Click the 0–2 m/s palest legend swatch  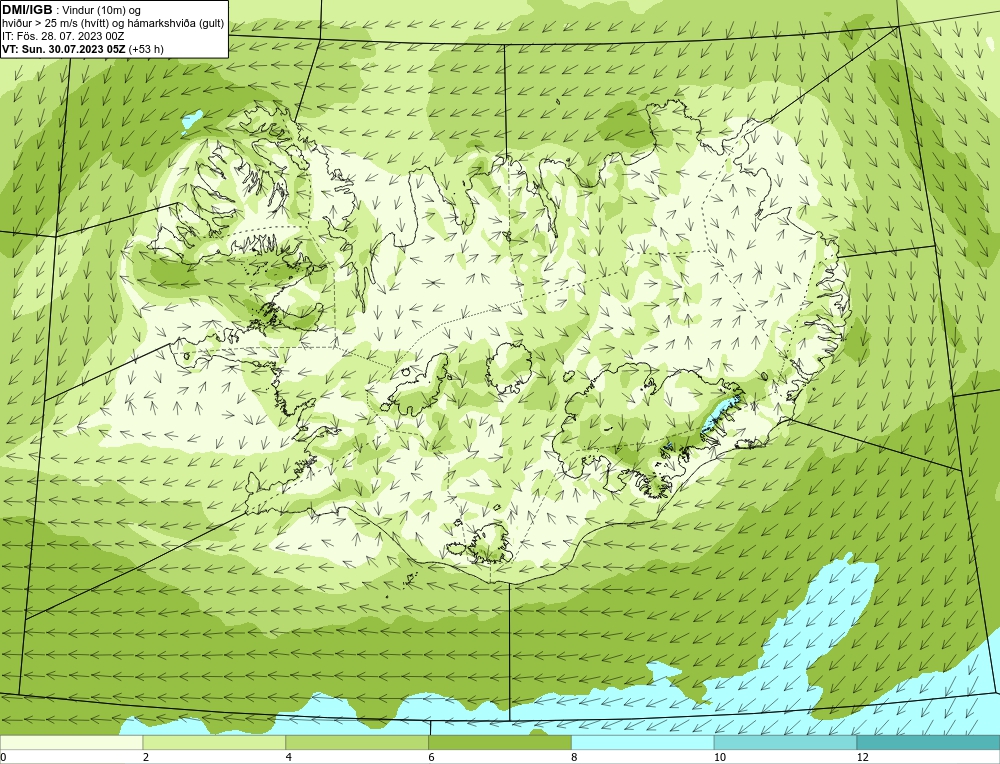click(71, 742)
